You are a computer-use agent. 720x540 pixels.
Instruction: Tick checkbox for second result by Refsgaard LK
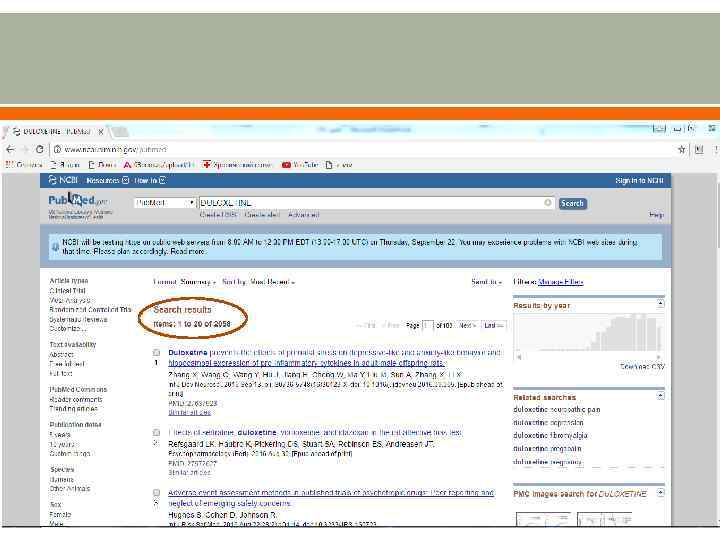[x=157, y=433]
